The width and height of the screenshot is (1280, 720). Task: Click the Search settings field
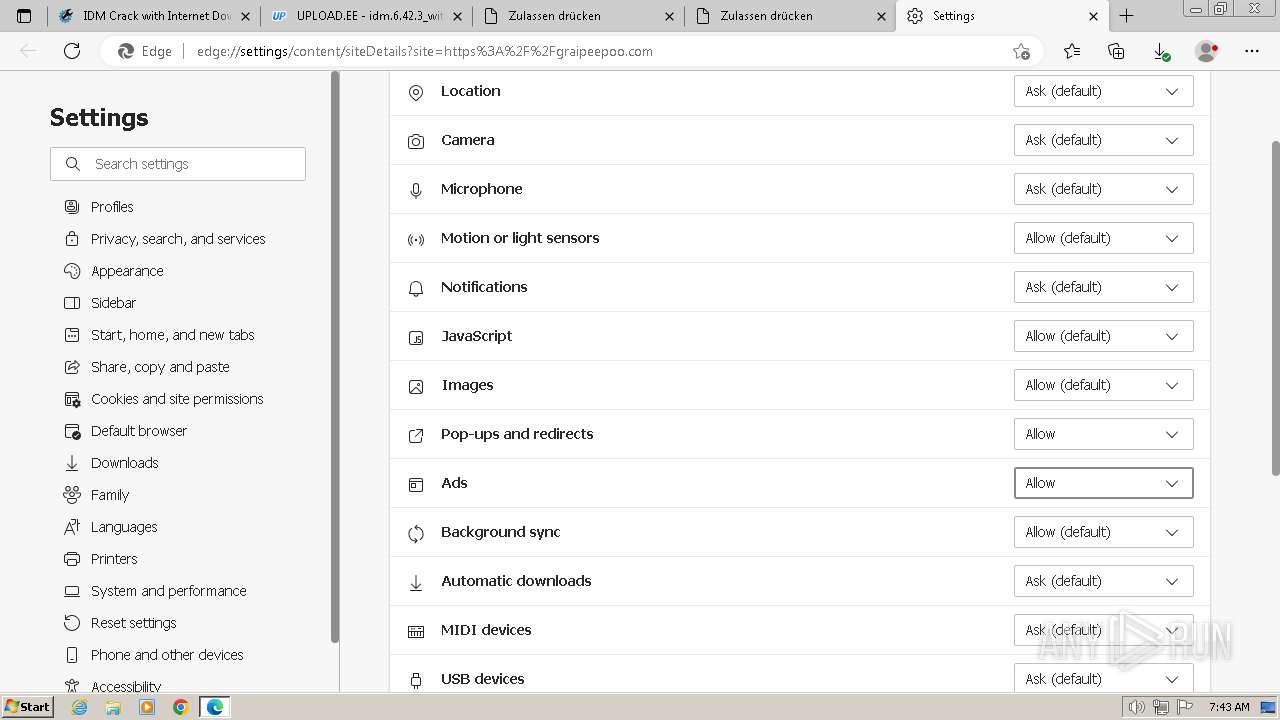click(x=178, y=164)
